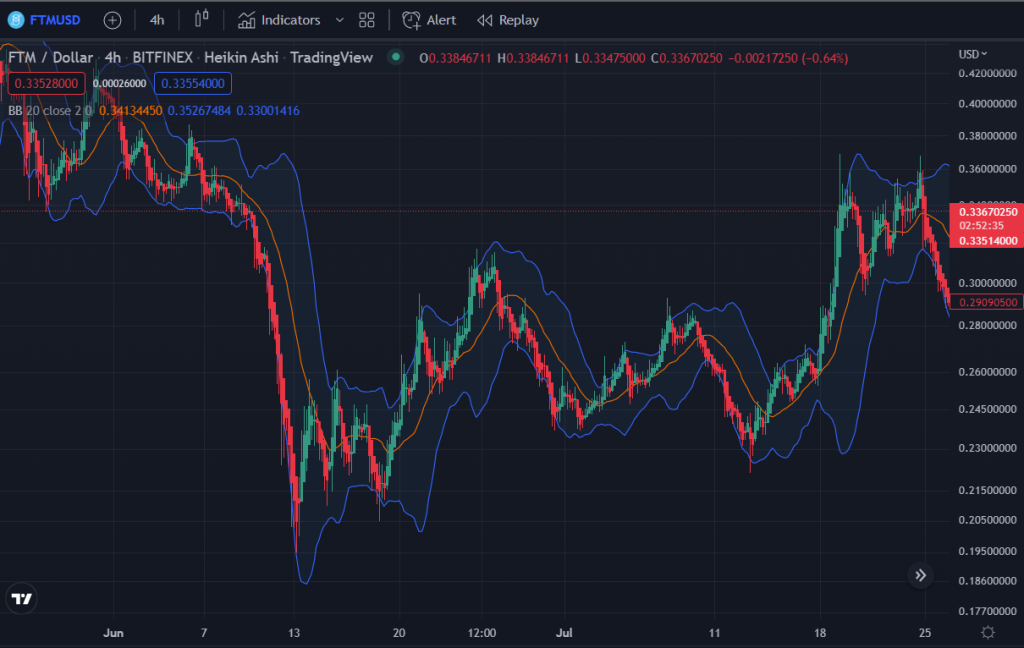Select the BB 20 close 2 0 legend
This screenshot has height=648, width=1024.
coord(50,110)
